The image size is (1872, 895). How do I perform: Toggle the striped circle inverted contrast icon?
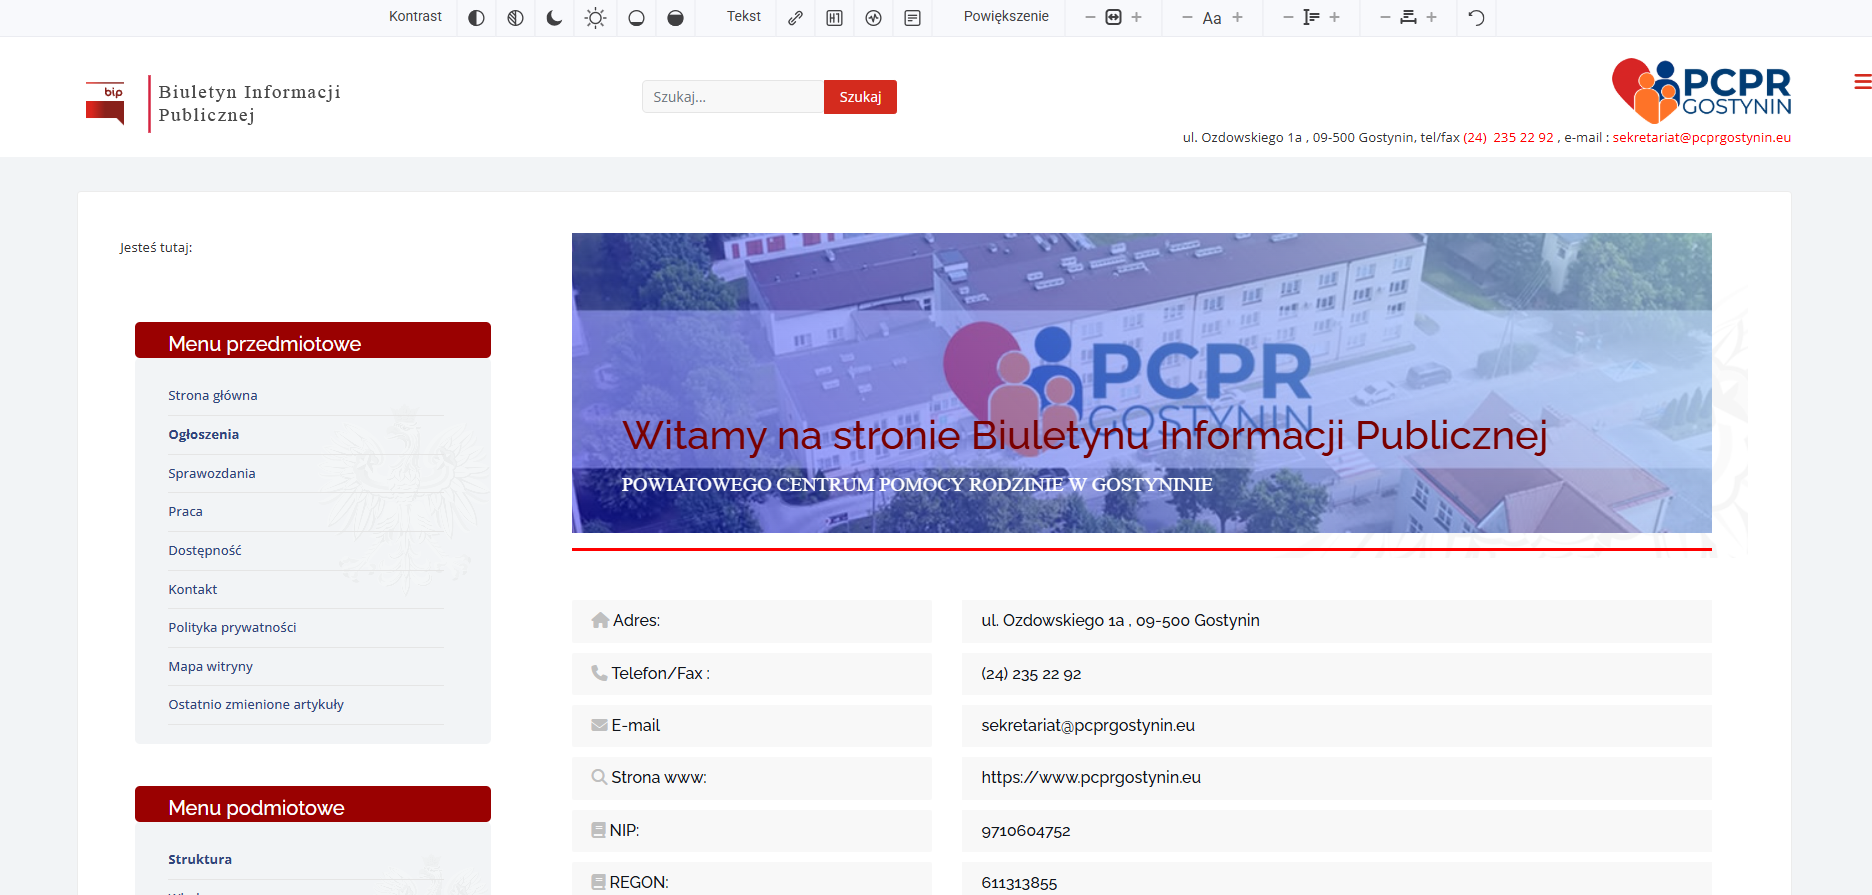pos(515,18)
